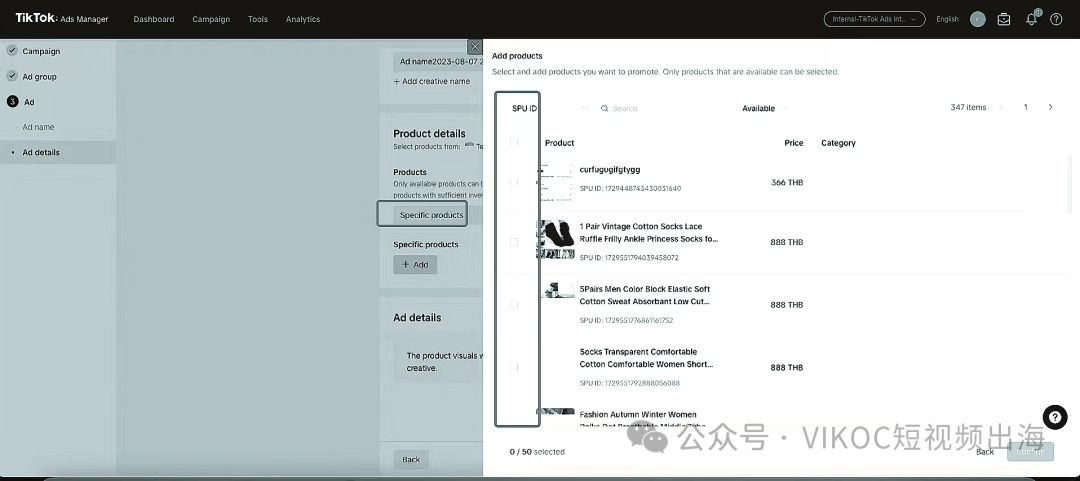Switch to the Analytics menu
The image size is (1080, 481).
pos(303,19)
